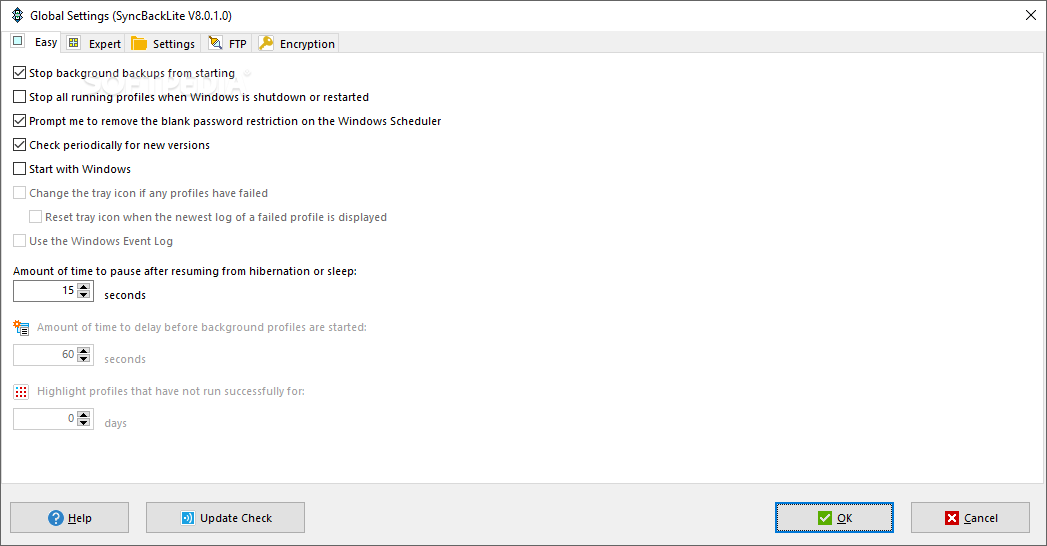Toggle Change the tray icon if profiles failed

pyautogui.click(x=19, y=193)
